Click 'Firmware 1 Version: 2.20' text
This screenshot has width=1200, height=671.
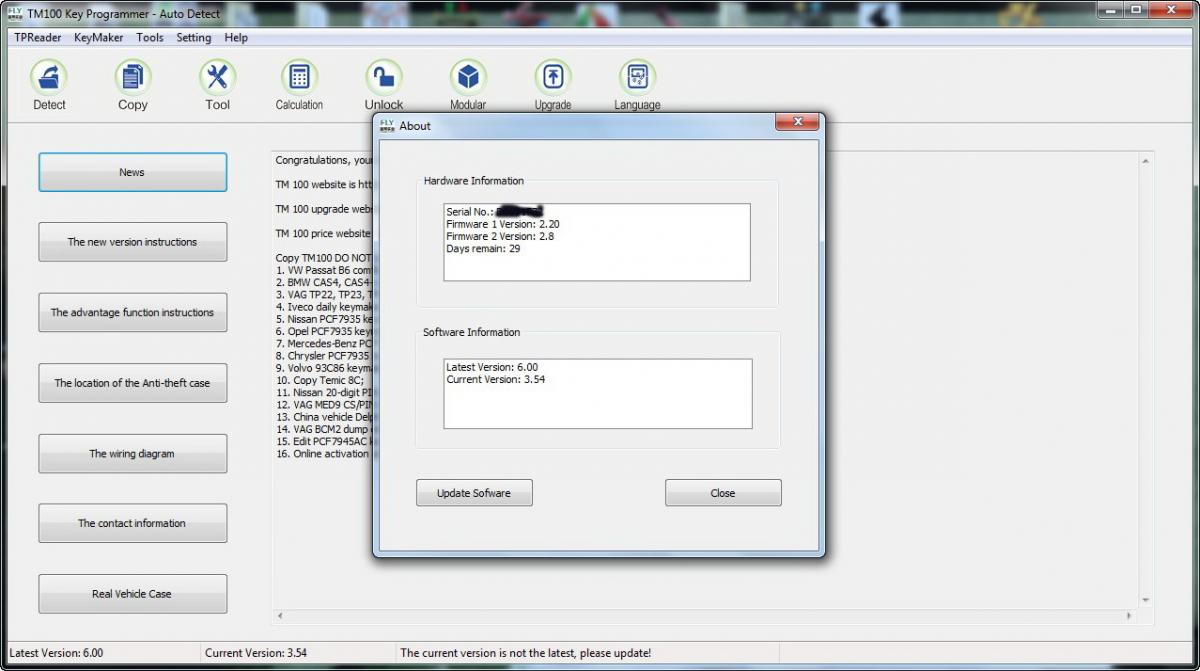click(503, 224)
